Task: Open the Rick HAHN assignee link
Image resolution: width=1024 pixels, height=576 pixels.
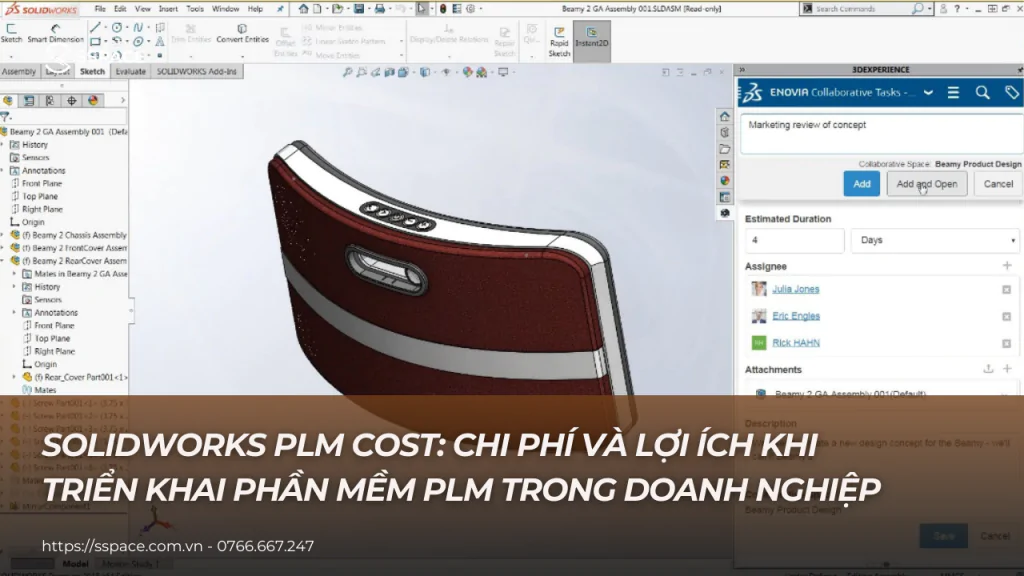Action: [795, 342]
